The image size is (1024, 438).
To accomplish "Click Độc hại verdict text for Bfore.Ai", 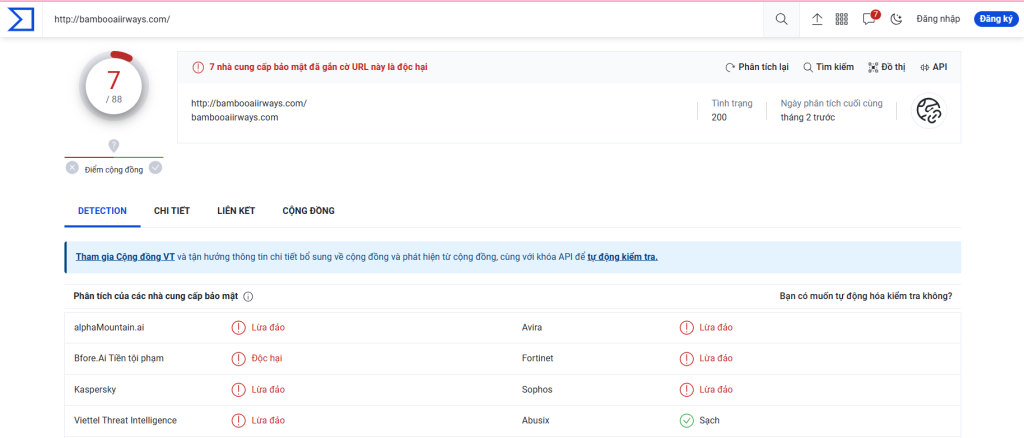I will [266, 358].
